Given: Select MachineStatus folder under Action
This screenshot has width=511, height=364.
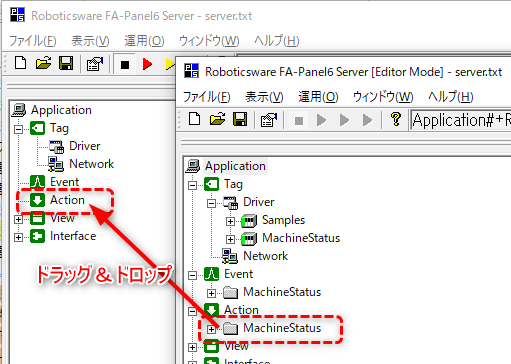Looking at the screenshot, I should pos(282,328).
